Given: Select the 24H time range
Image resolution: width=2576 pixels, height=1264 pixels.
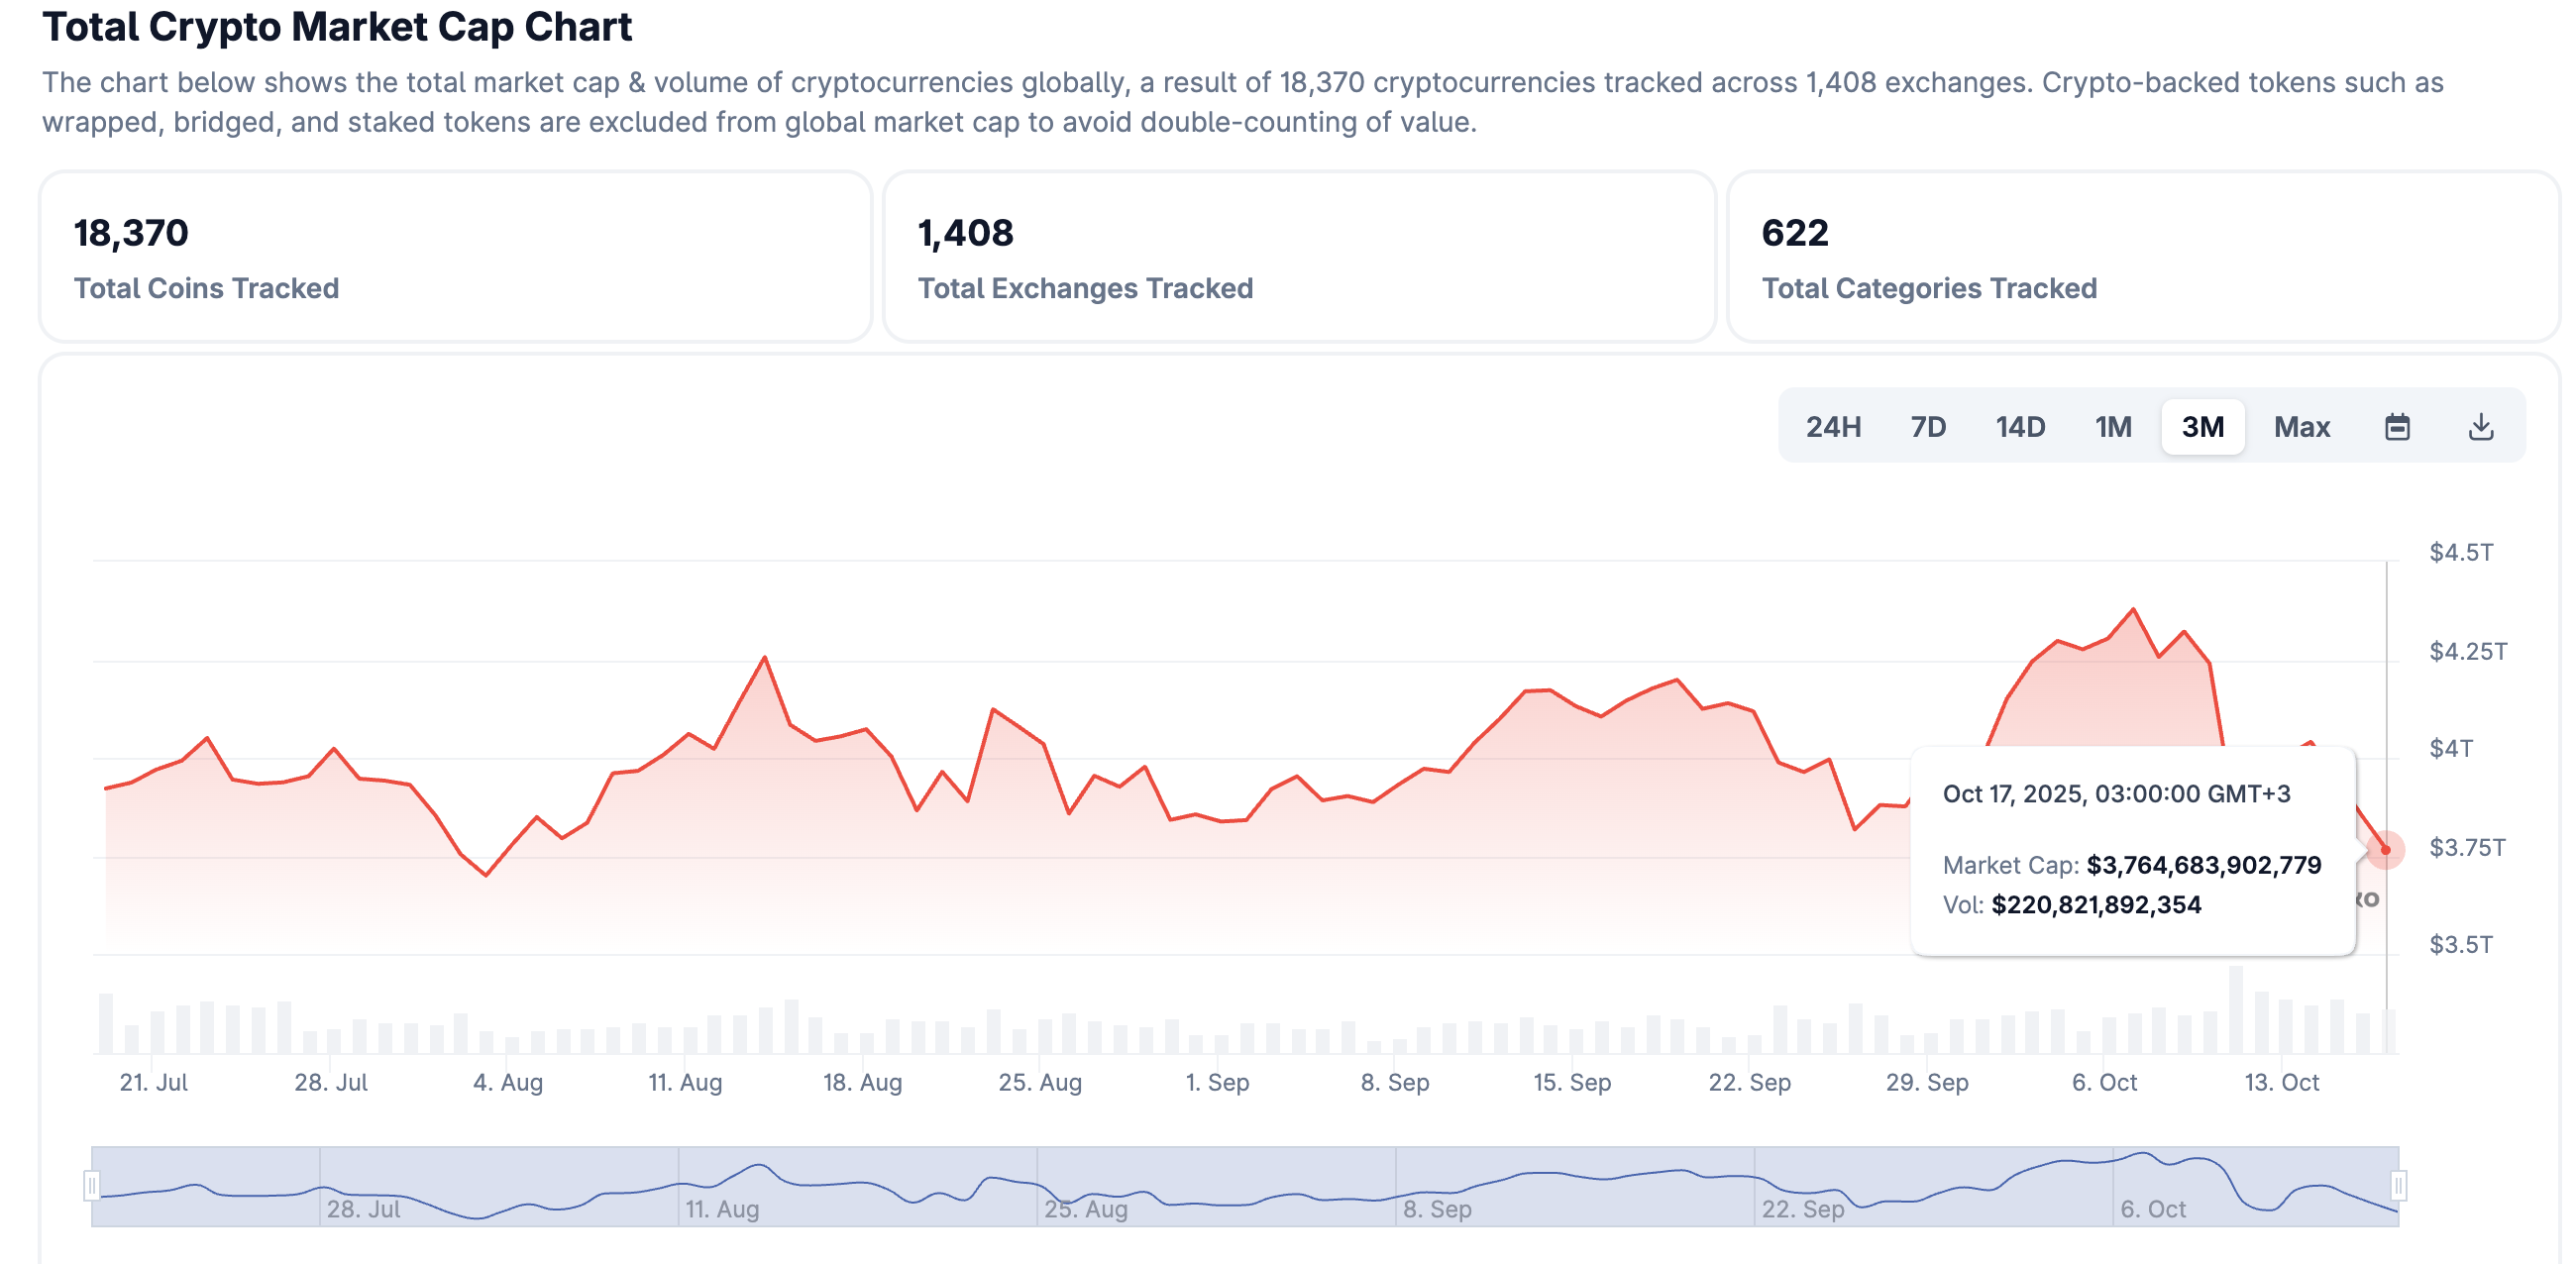Looking at the screenshot, I should pos(1832,427).
